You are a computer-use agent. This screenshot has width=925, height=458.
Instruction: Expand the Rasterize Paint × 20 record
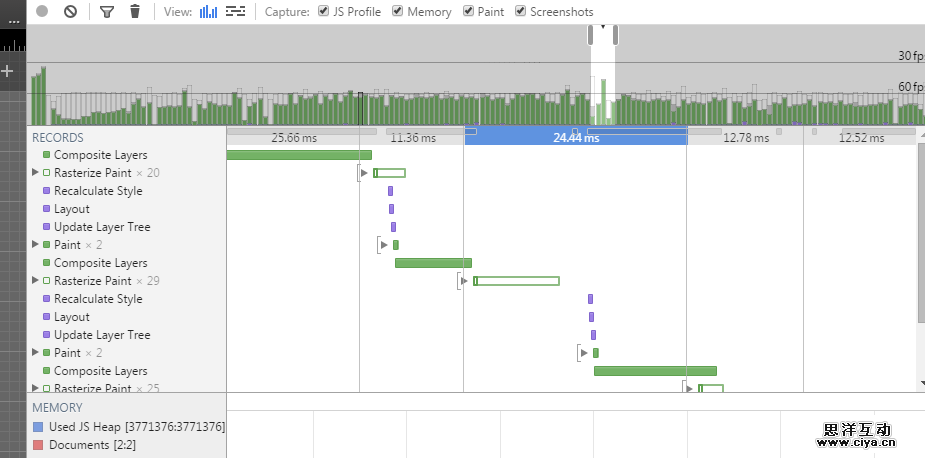(x=36, y=173)
